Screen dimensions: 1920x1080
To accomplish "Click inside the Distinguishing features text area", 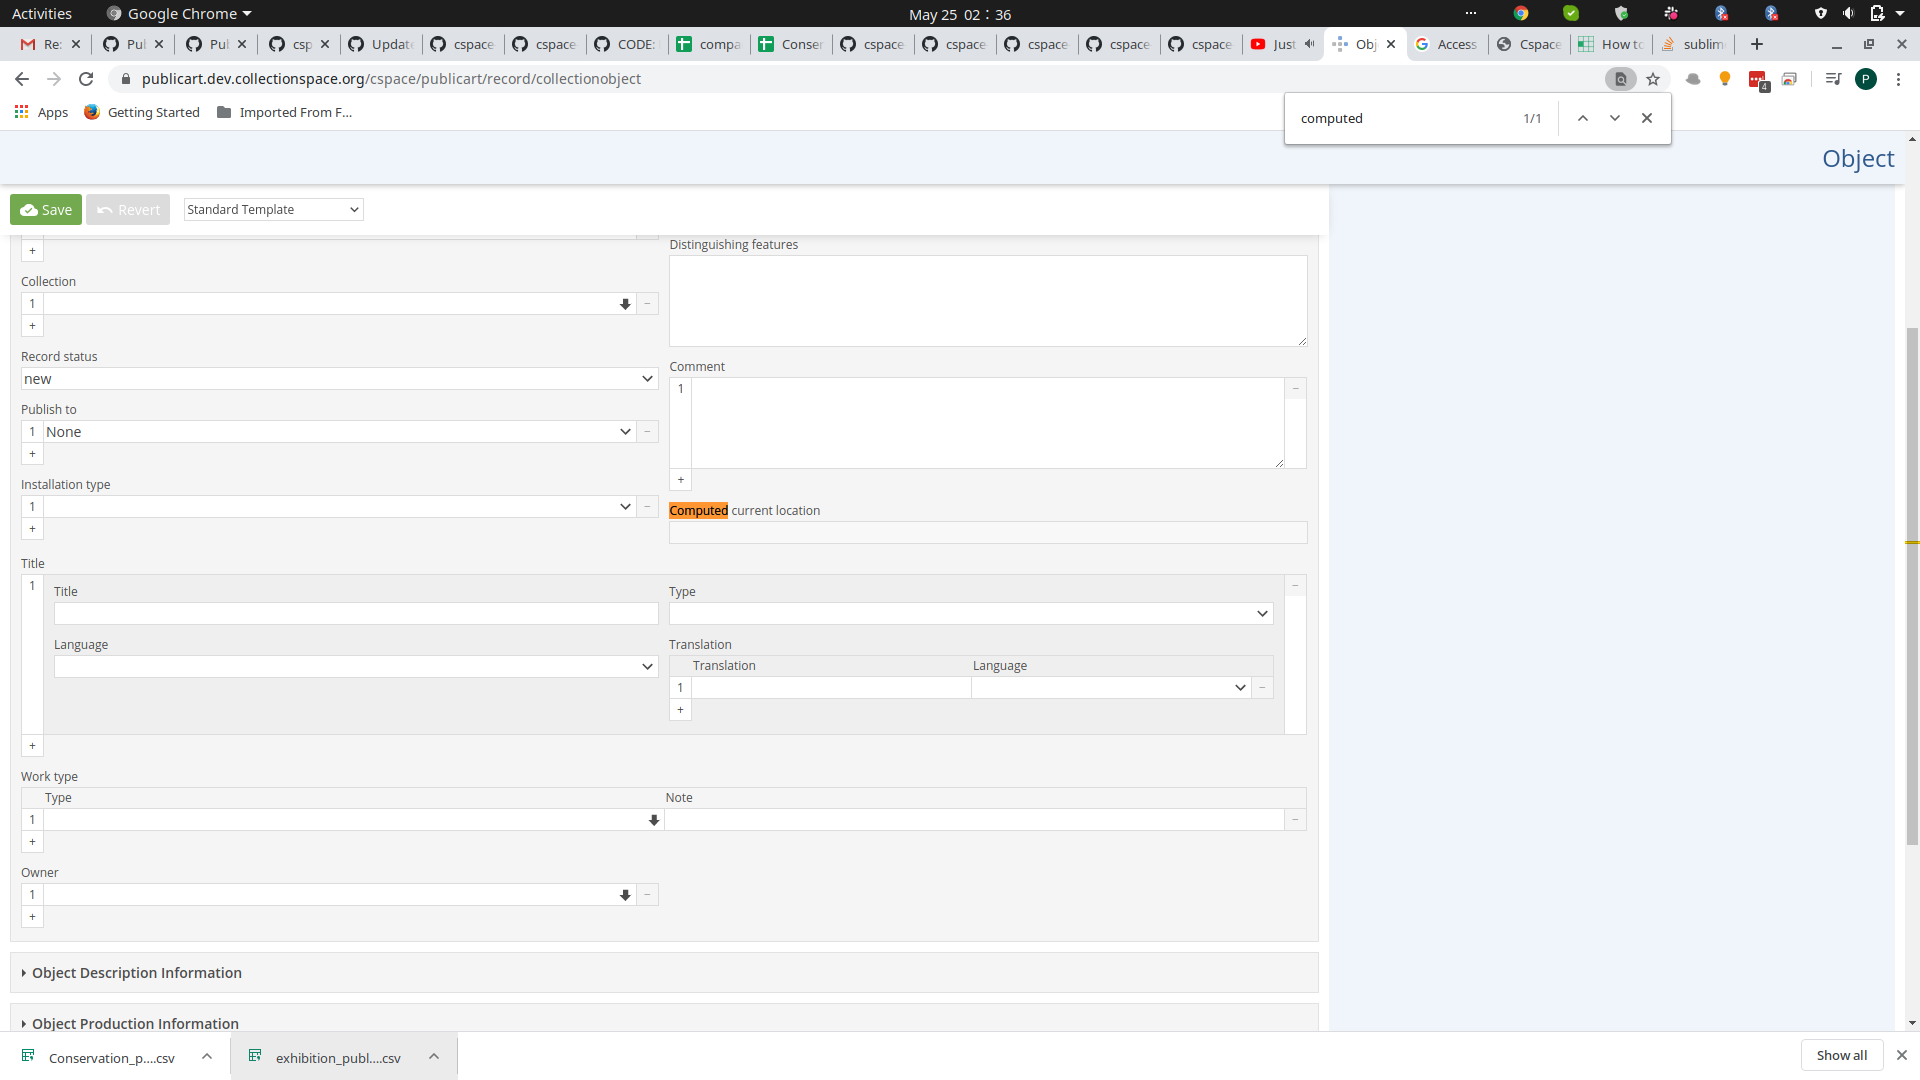I will tap(988, 300).
